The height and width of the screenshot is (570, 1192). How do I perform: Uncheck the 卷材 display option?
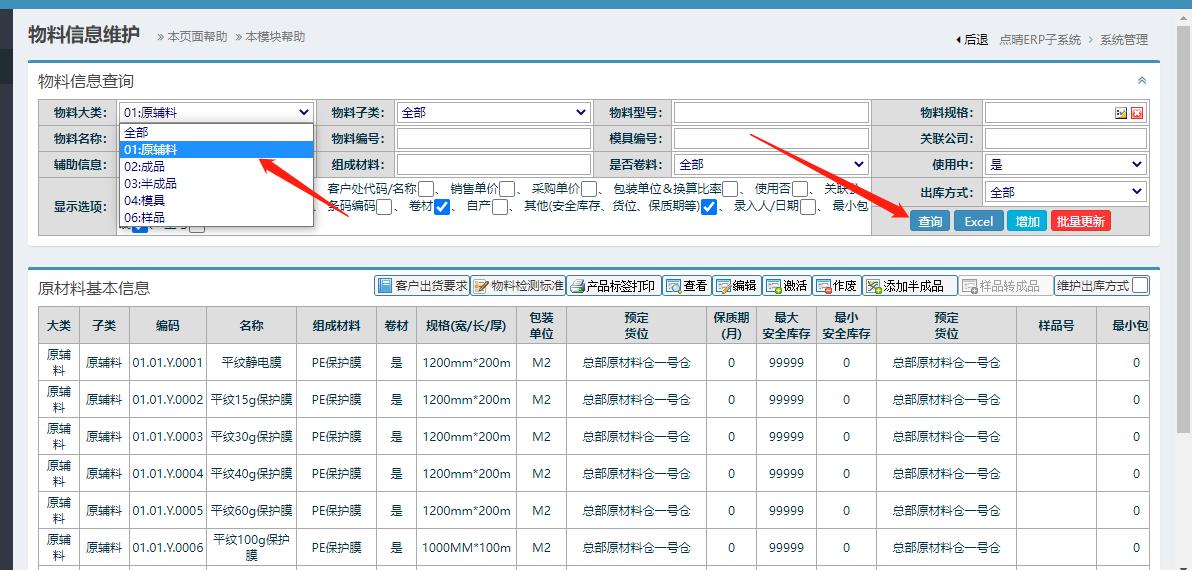[x=442, y=207]
